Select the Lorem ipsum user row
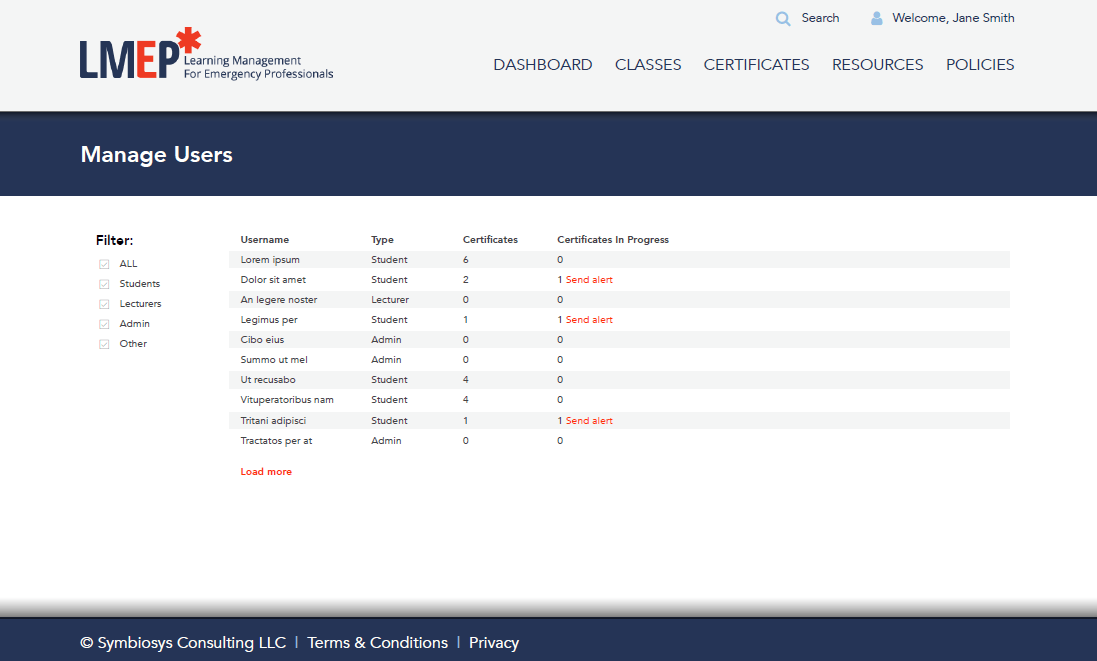The width and height of the screenshot is (1097, 661). coord(619,260)
